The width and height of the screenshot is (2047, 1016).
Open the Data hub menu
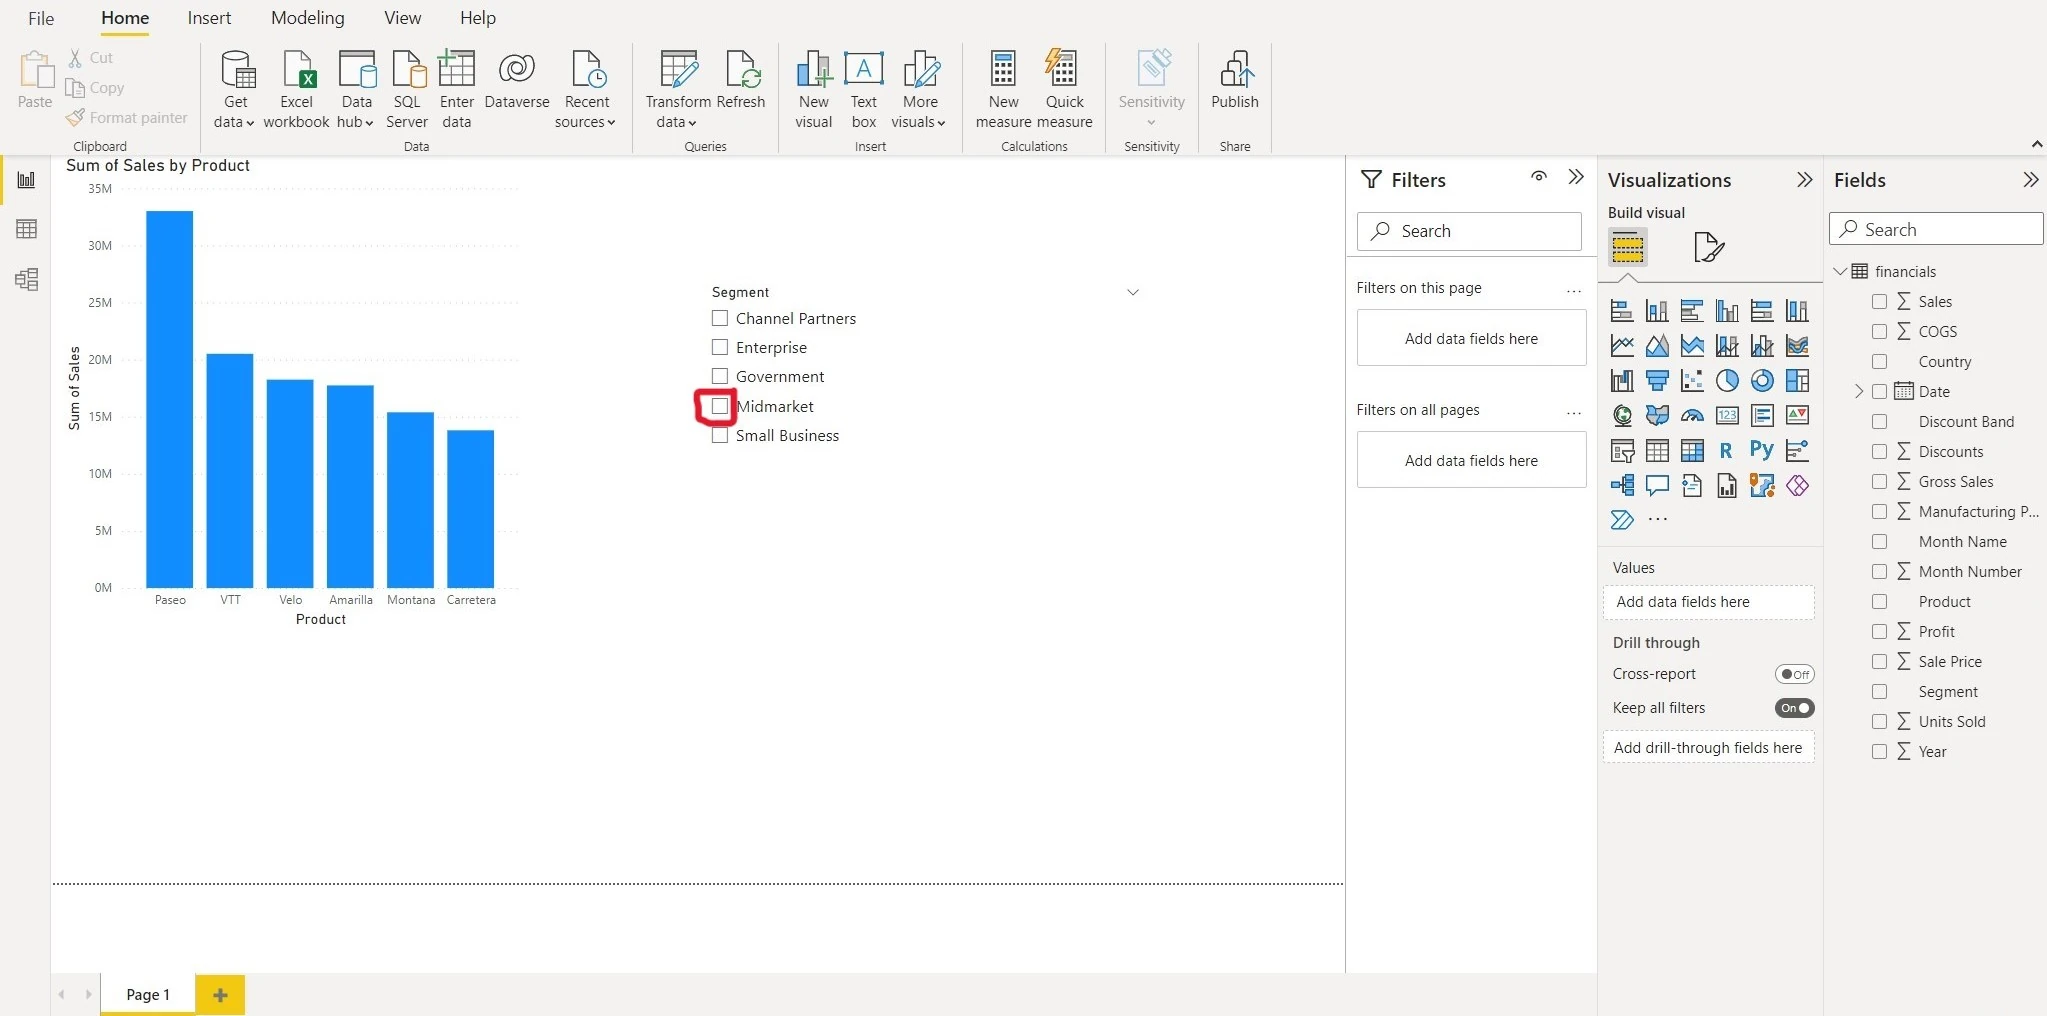pyautogui.click(x=356, y=90)
